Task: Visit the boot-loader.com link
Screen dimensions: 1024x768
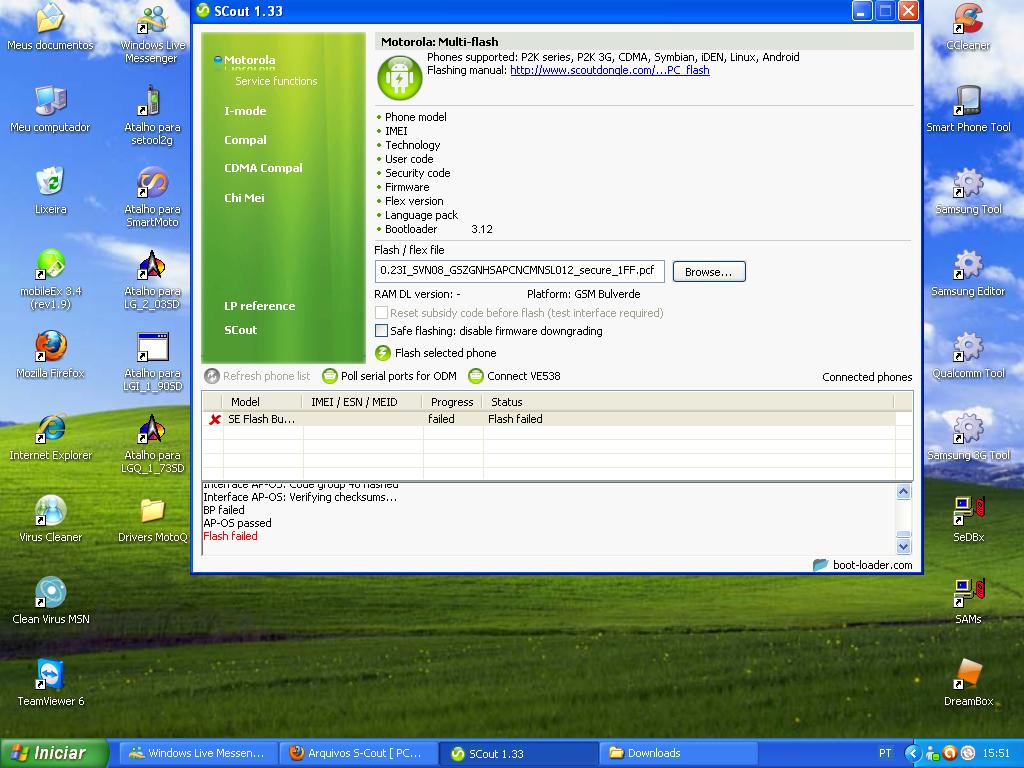Action: point(872,565)
